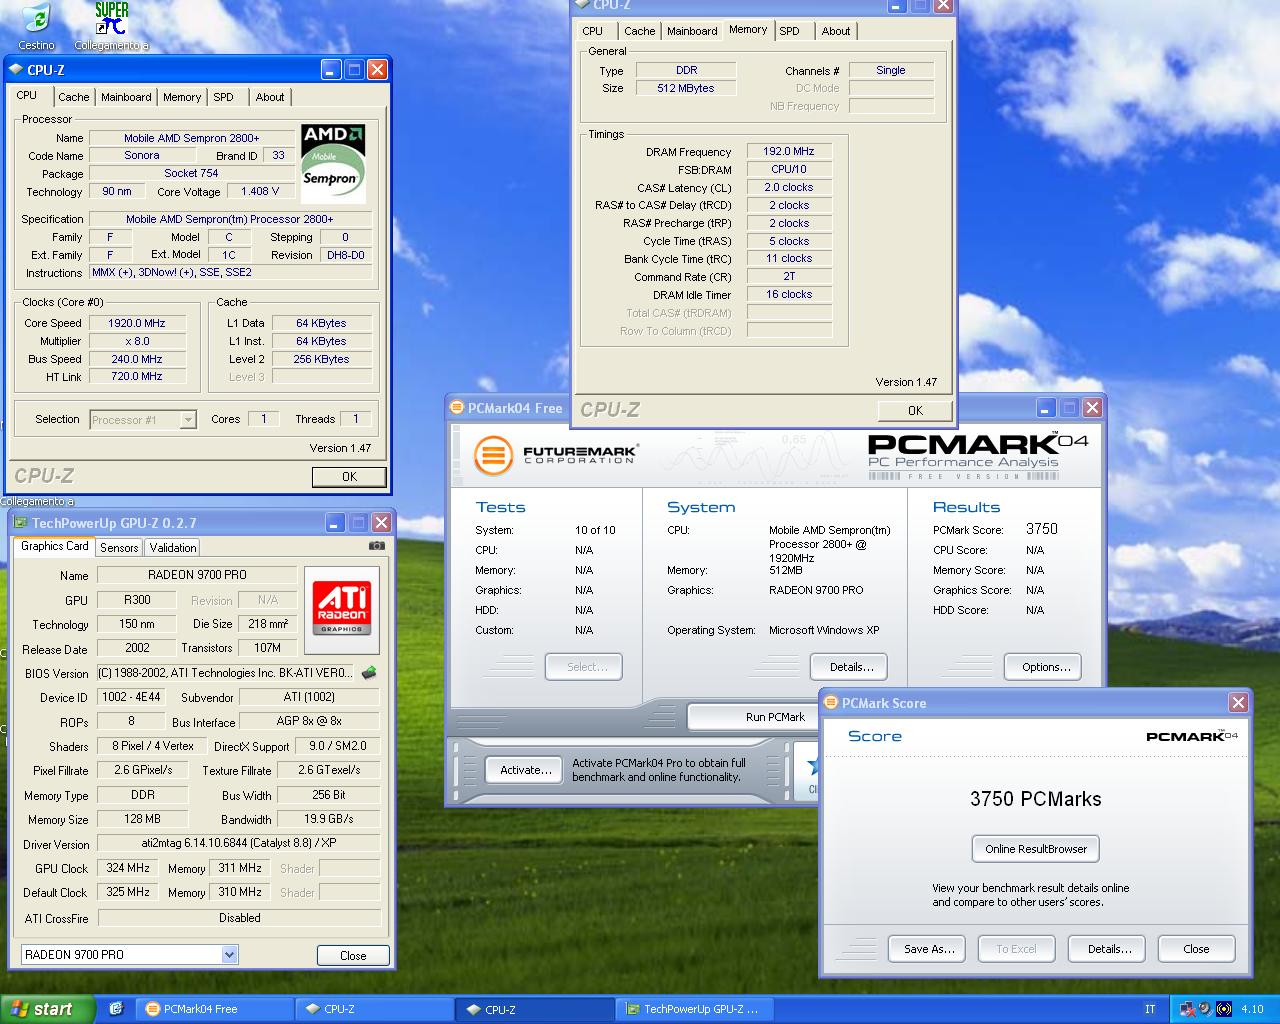Click OK in CPU-Z CPU window
The height and width of the screenshot is (1024, 1280).
click(349, 477)
